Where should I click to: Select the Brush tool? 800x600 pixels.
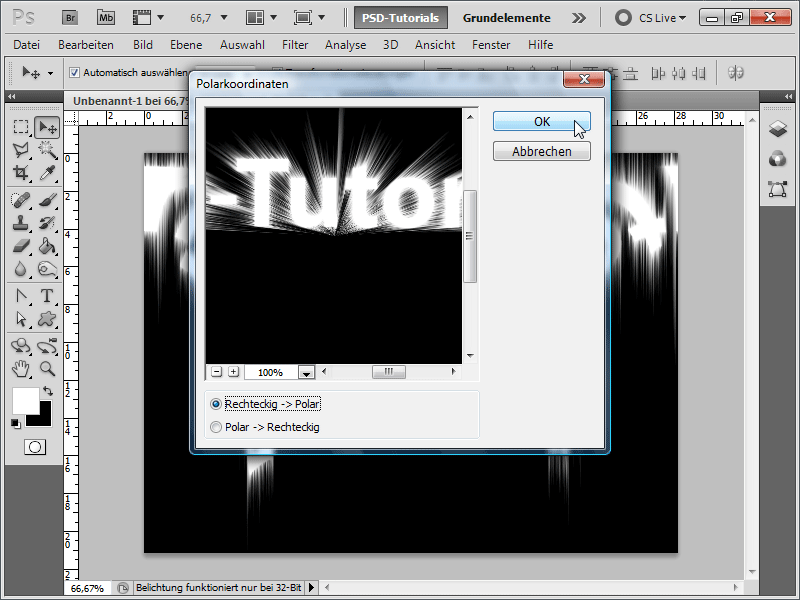coord(47,201)
